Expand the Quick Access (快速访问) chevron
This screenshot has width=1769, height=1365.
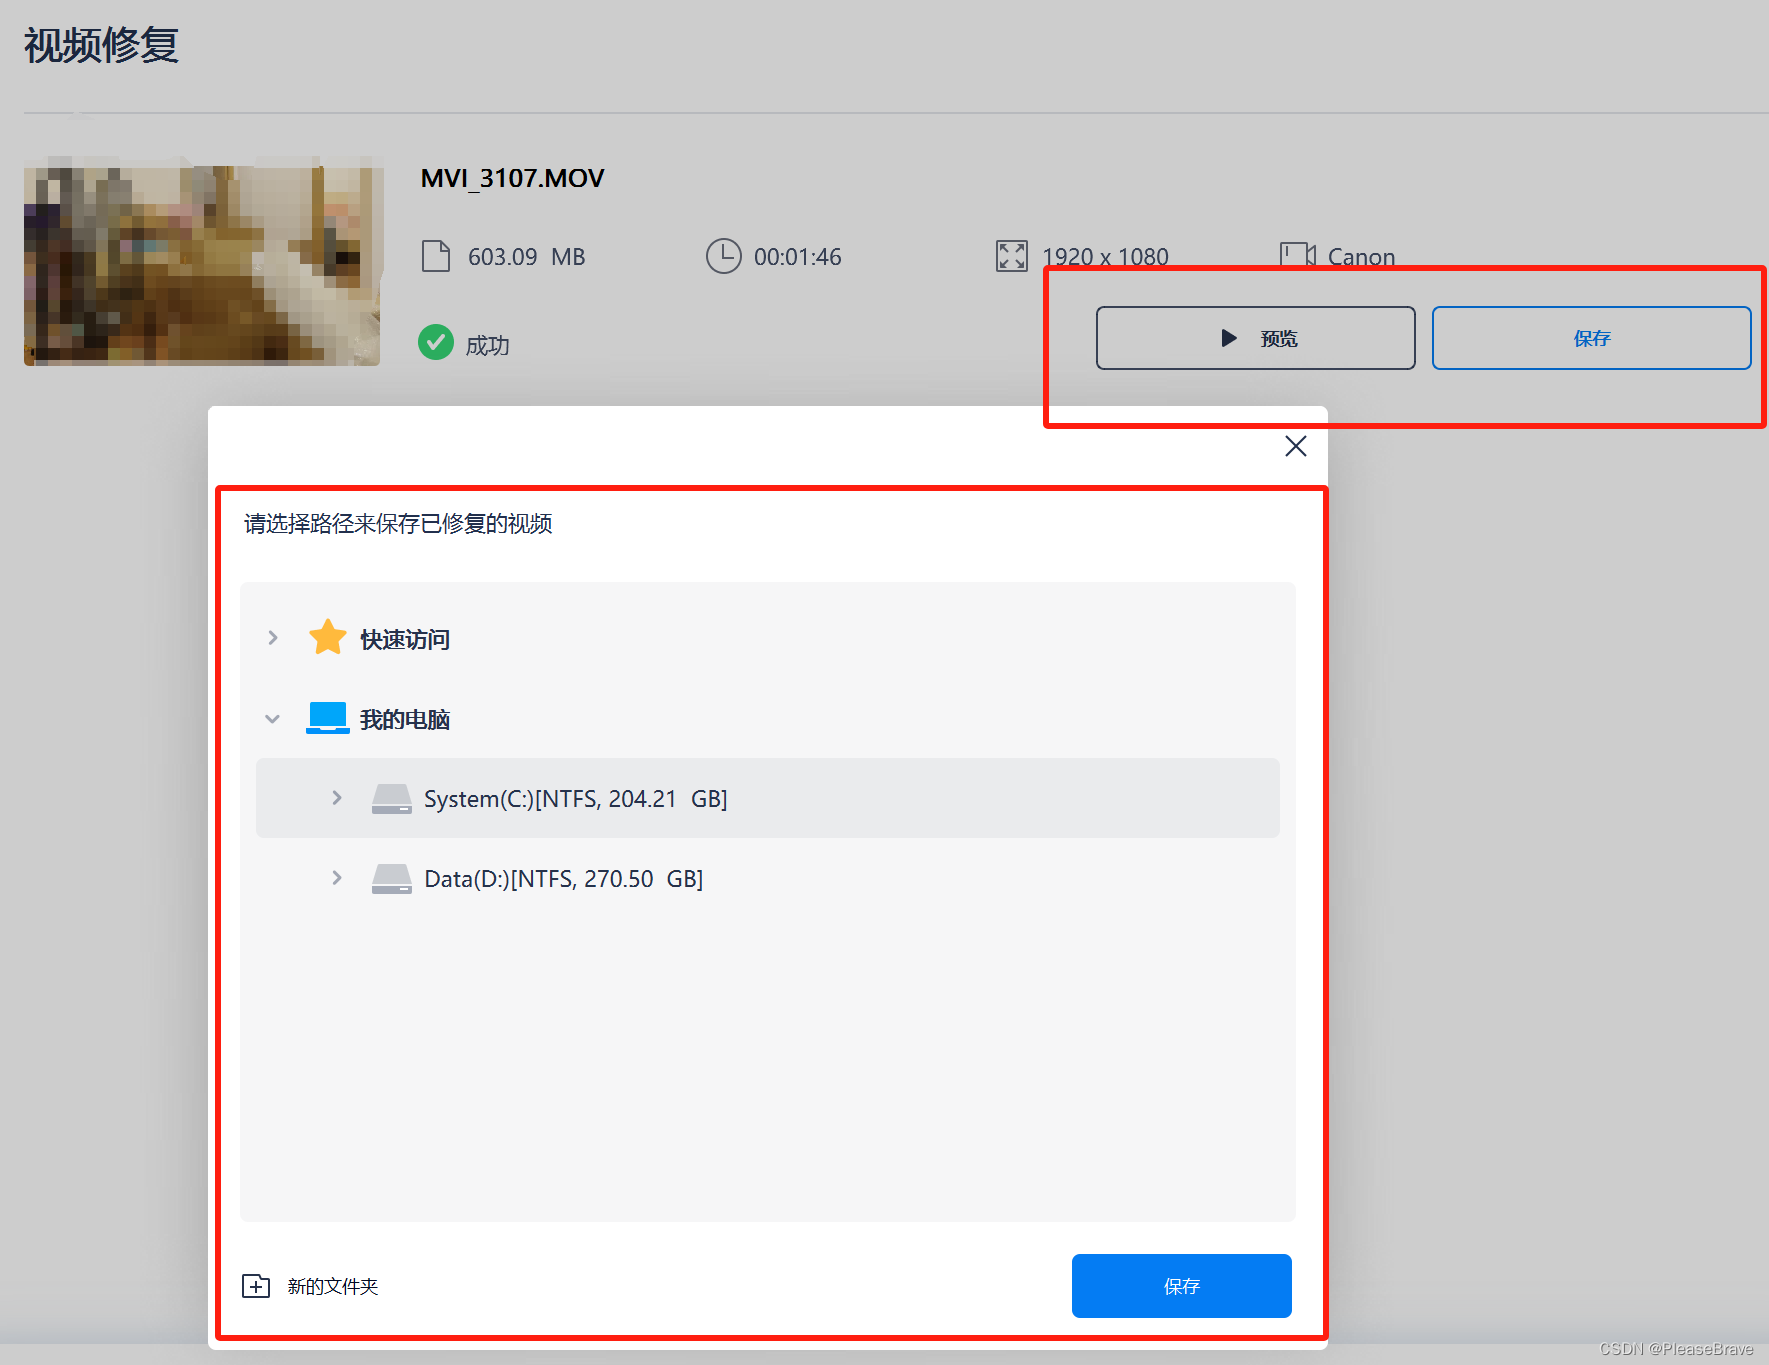coord(272,638)
